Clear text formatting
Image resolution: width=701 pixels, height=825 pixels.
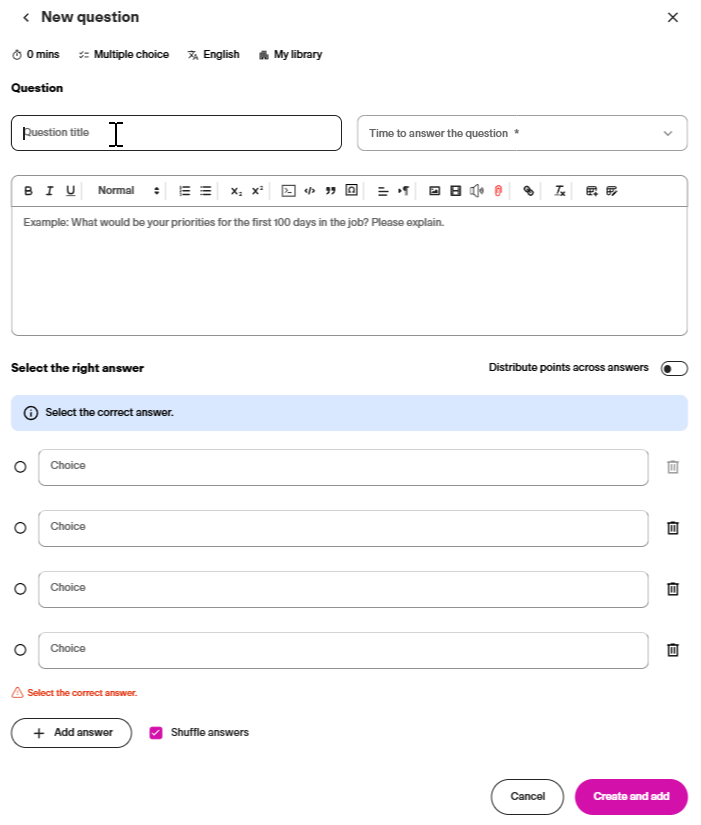point(560,191)
